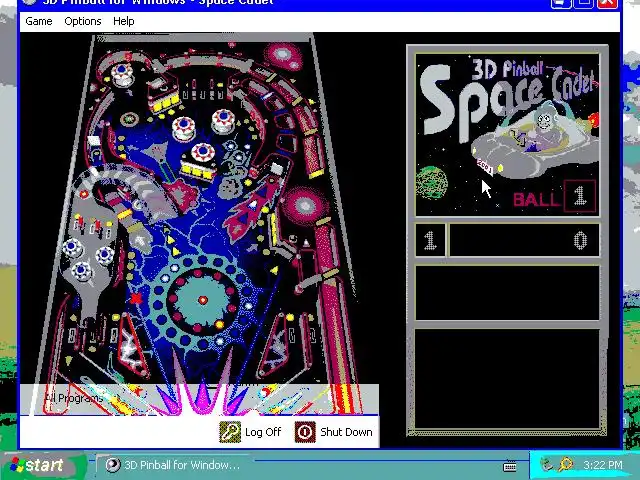Click the score value 0

580,240
